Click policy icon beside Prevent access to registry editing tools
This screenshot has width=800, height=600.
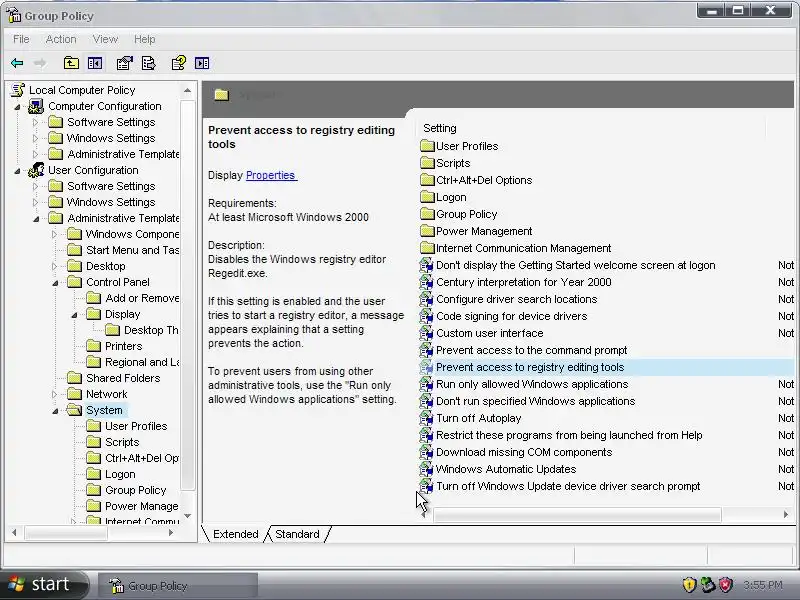(426, 367)
